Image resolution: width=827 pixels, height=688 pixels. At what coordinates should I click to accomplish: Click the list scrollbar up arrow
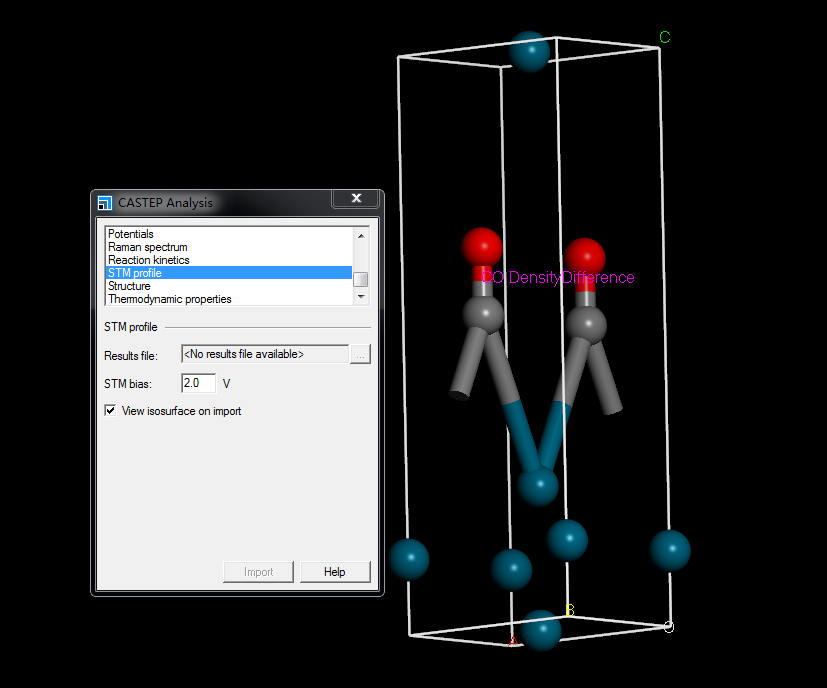pos(361,235)
